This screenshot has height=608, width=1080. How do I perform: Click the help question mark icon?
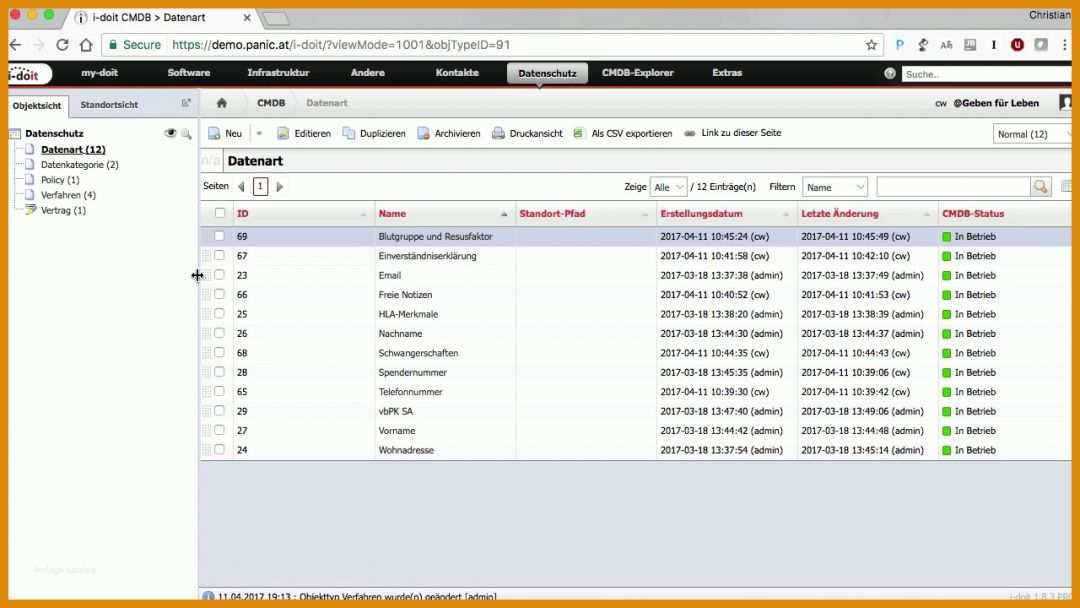pyautogui.click(x=889, y=73)
